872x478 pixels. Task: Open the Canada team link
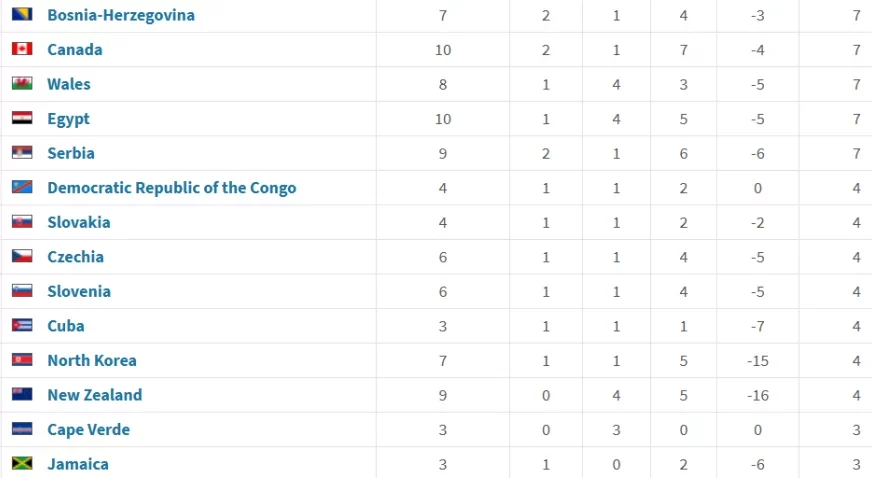point(75,49)
